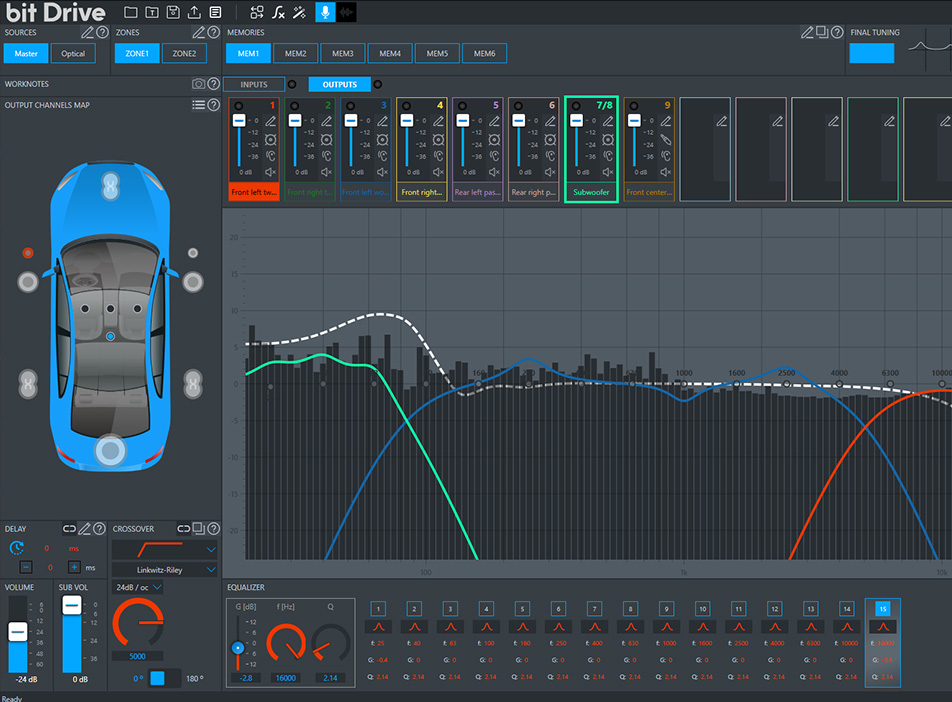Click the Crossover link chain icon
The image size is (952, 702).
coord(184,528)
